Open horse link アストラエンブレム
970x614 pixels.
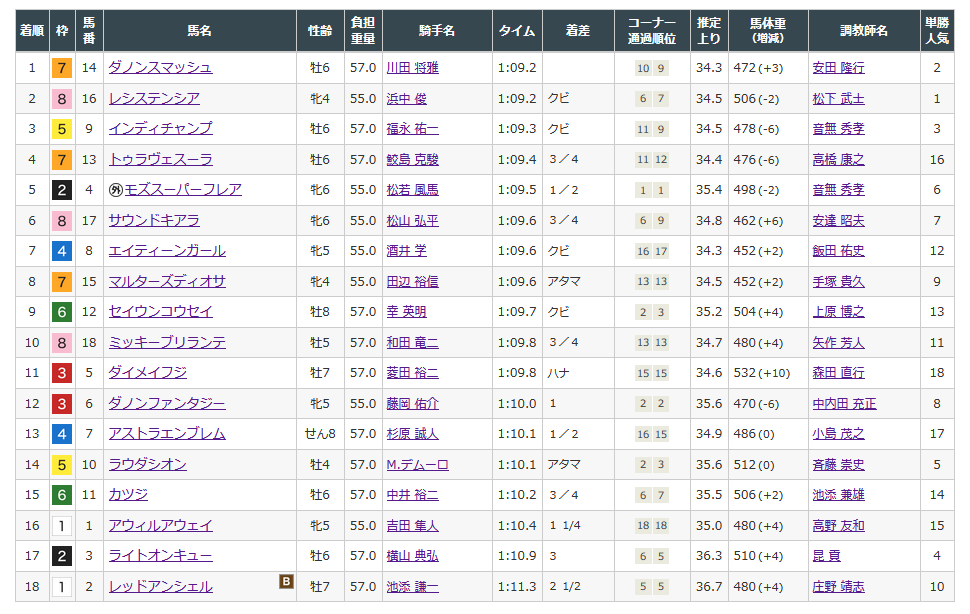pos(167,434)
